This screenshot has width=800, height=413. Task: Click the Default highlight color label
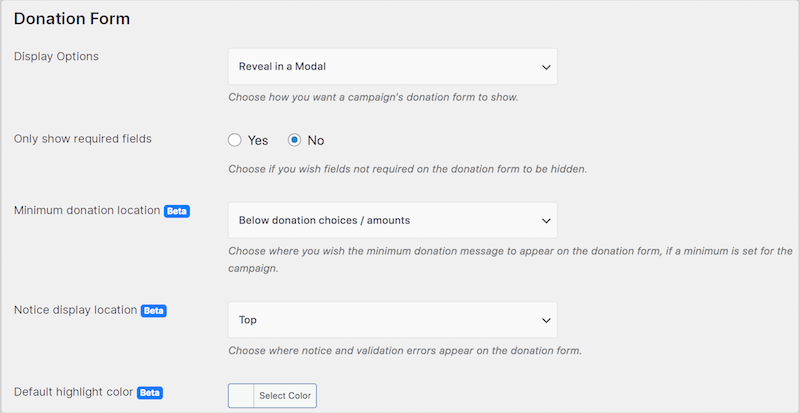73,392
